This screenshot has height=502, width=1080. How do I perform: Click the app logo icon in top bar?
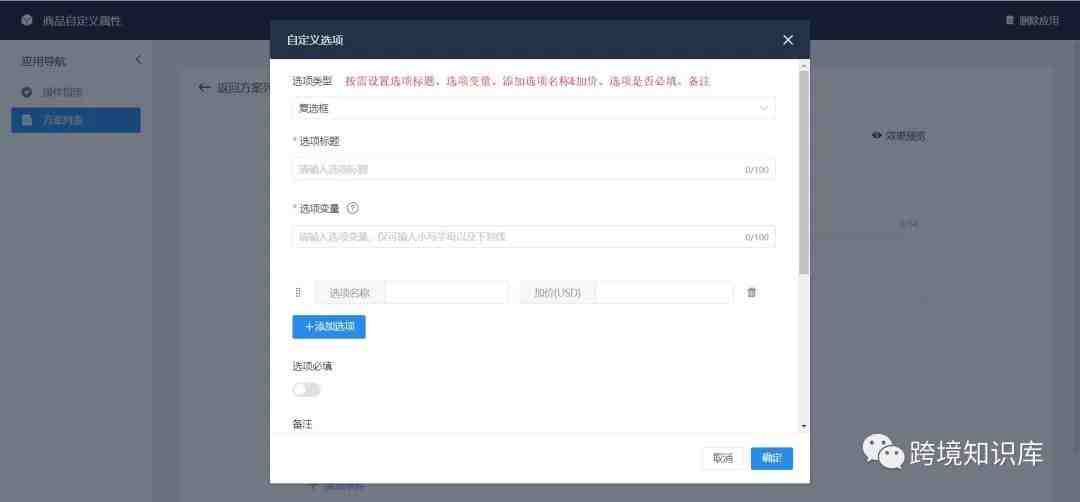[x=27, y=20]
